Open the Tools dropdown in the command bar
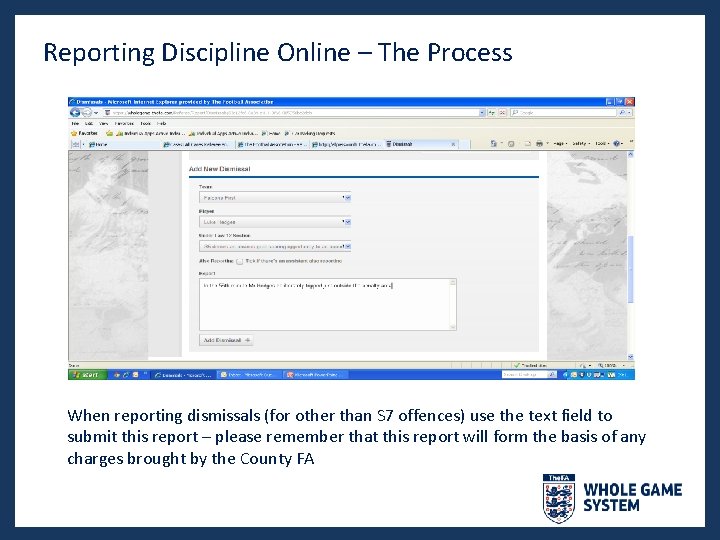This screenshot has height=540, width=720. (602, 144)
